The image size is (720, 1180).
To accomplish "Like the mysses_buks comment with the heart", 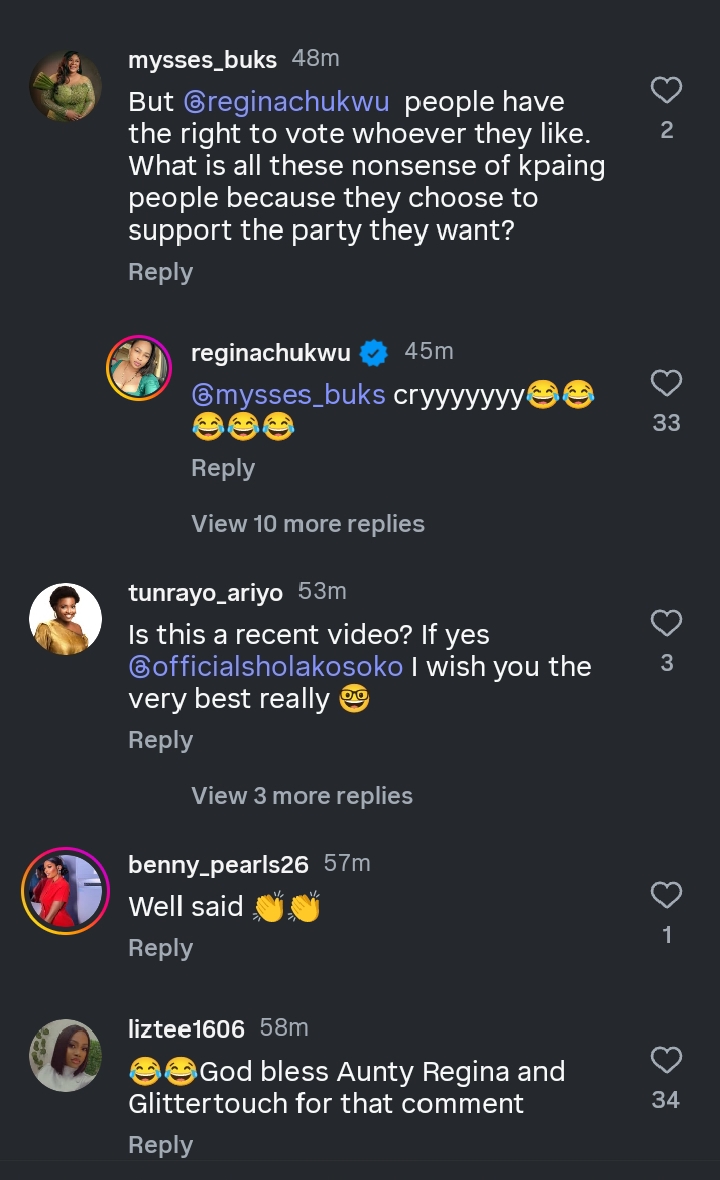I will pos(666,91).
